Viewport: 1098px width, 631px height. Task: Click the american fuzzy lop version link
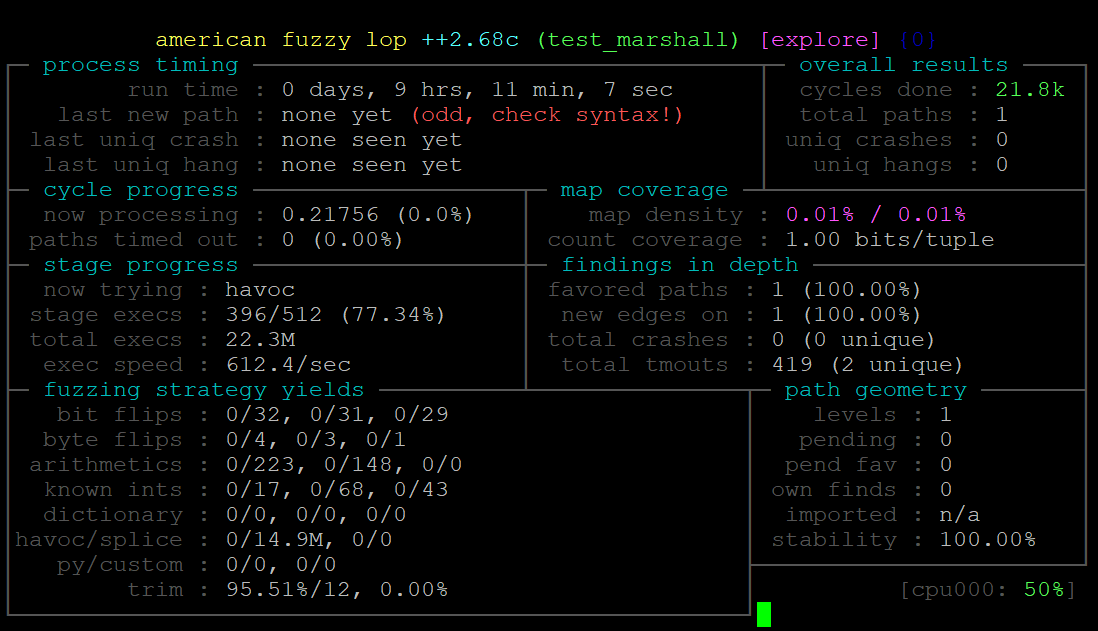click(x=336, y=40)
